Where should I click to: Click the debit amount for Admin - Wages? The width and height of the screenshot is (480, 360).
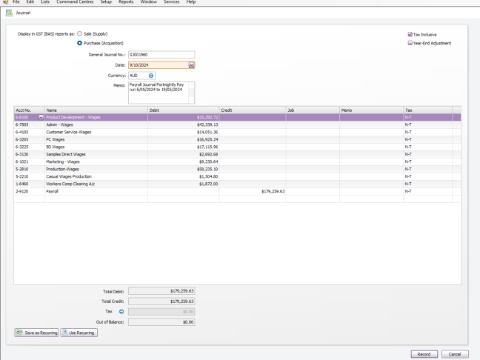[208, 125]
